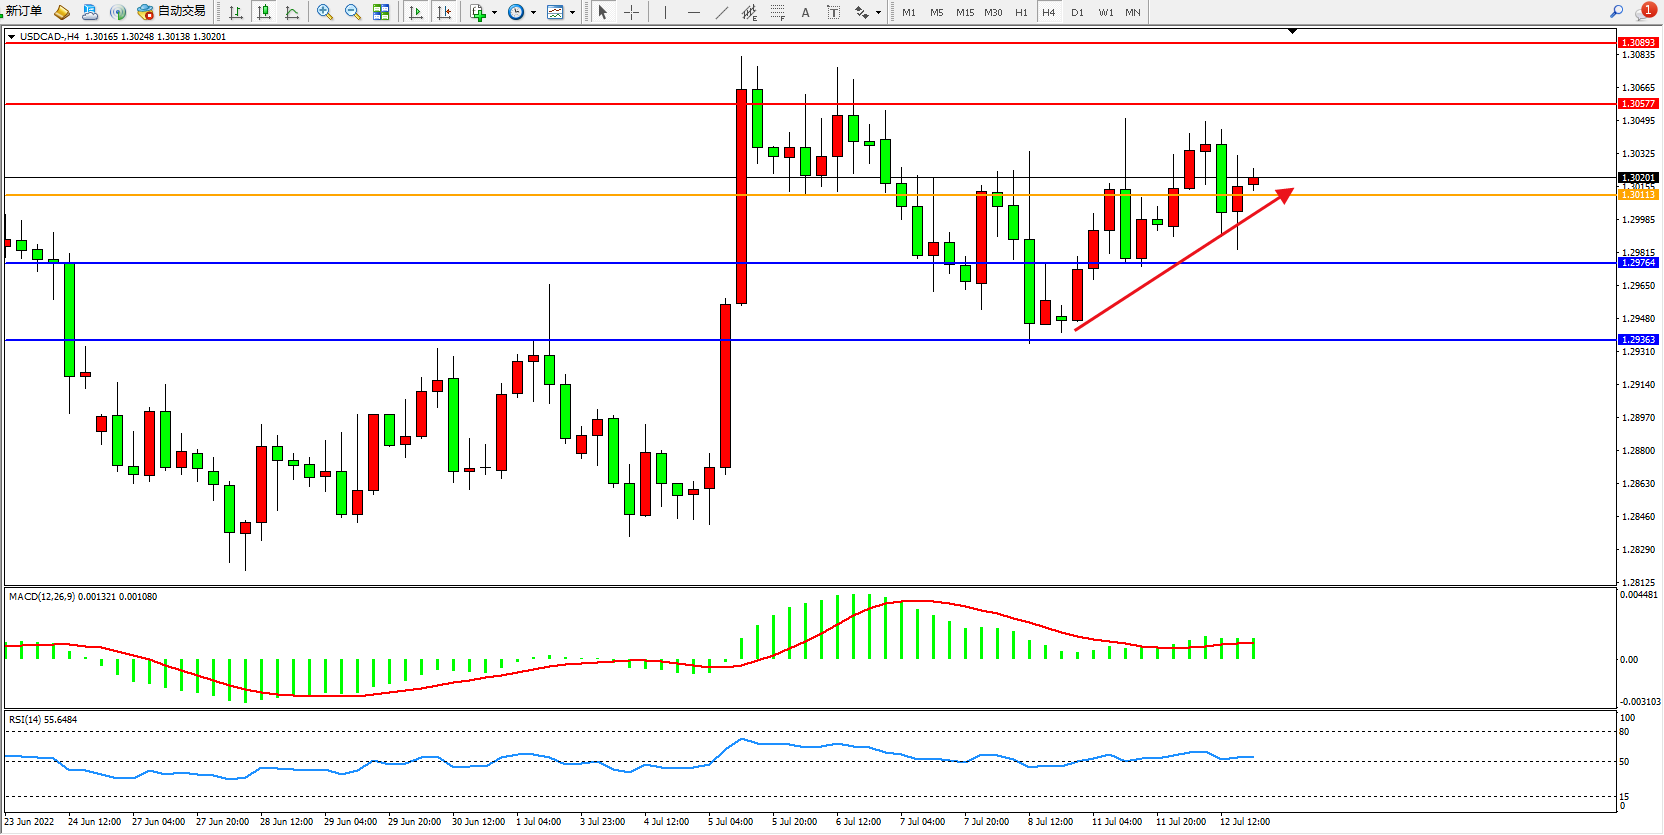Open the indicators list dropdown arrow
1664x835 pixels.
pos(494,13)
